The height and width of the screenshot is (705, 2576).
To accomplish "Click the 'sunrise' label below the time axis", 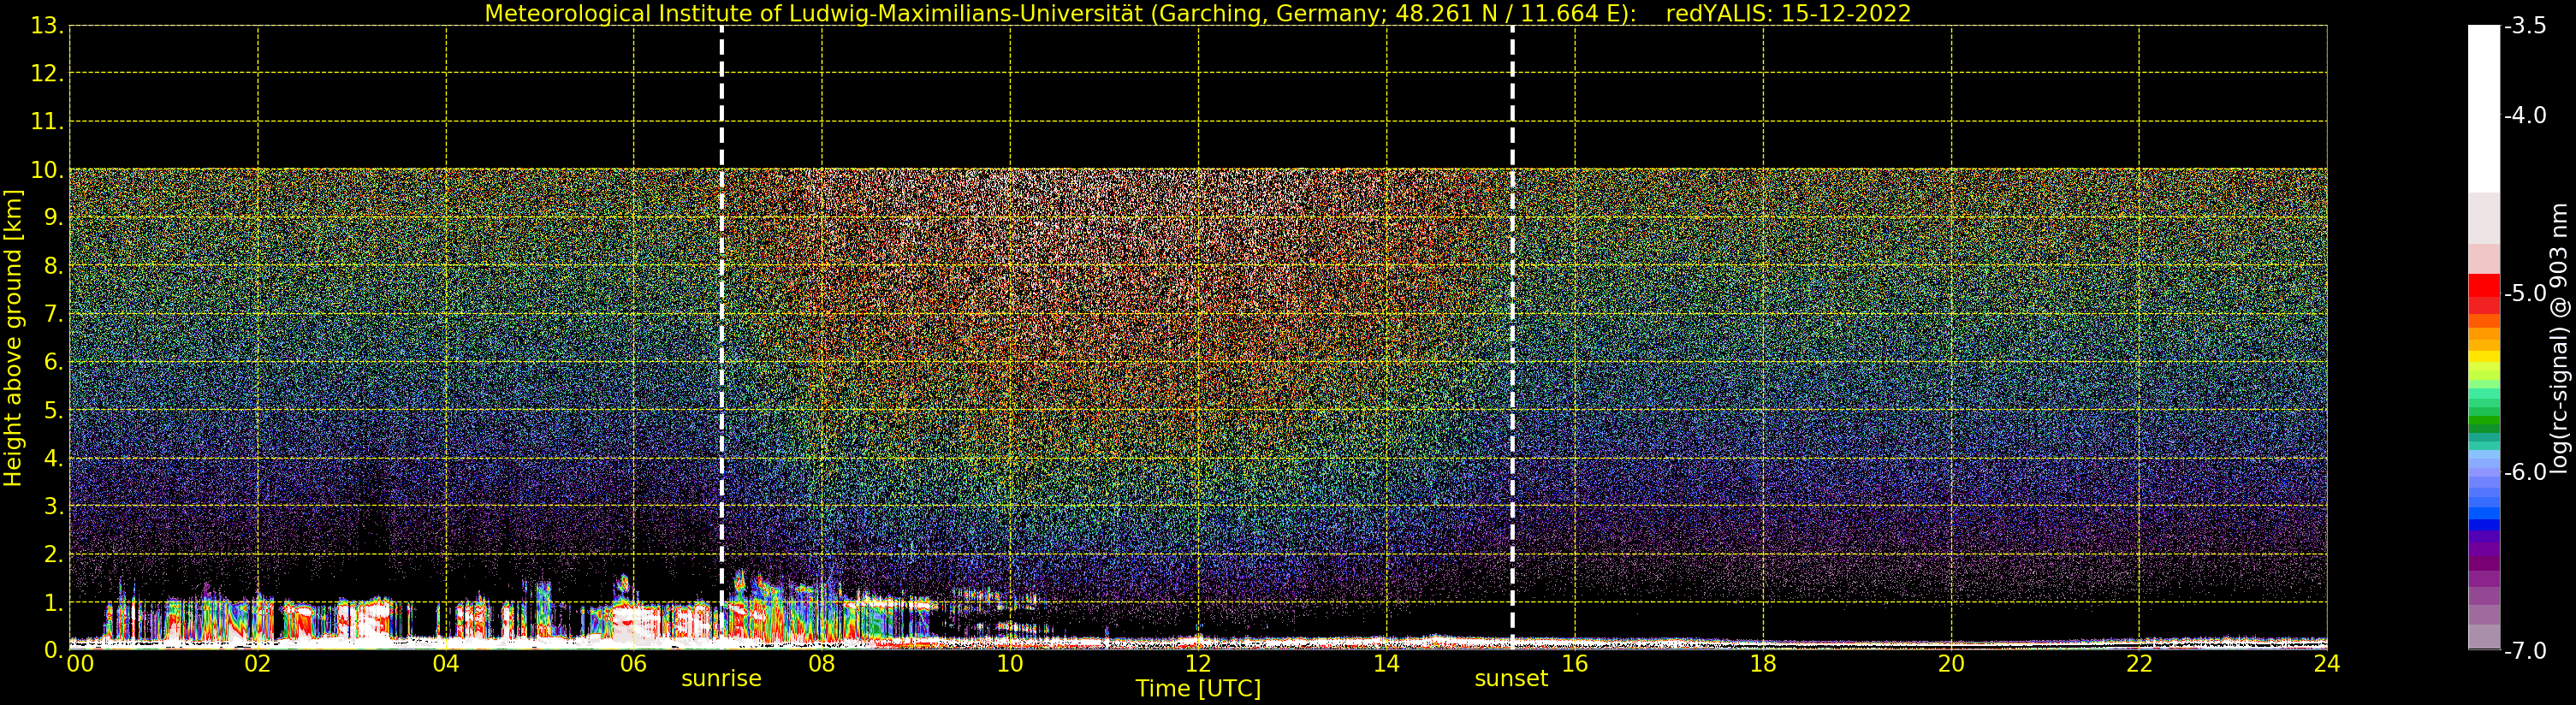I will coord(721,679).
